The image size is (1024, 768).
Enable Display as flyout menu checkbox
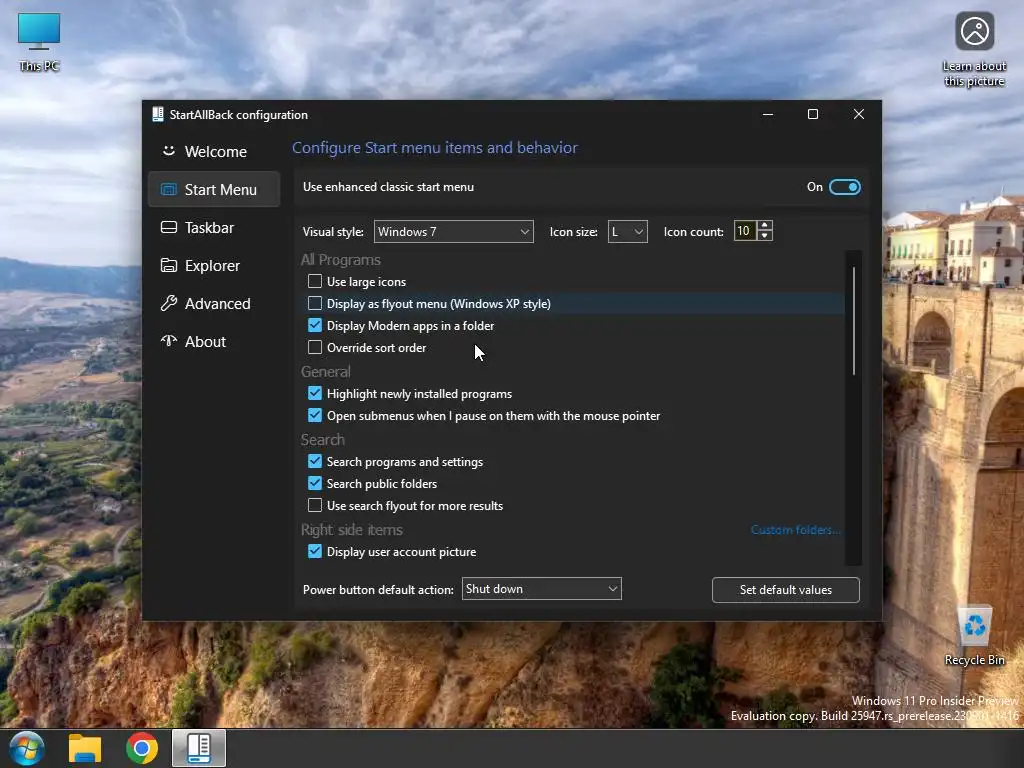[315, 304]
